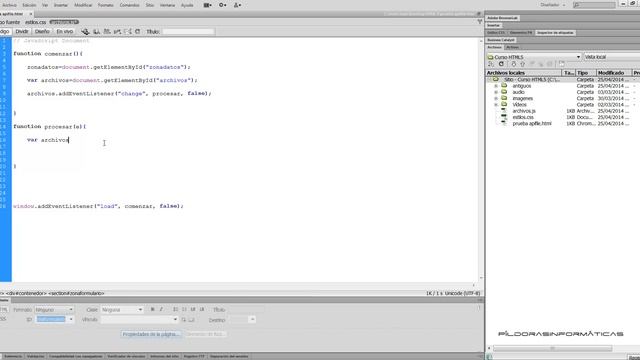Open the Ver menu
640x360 pixels.
pos(45,5)
